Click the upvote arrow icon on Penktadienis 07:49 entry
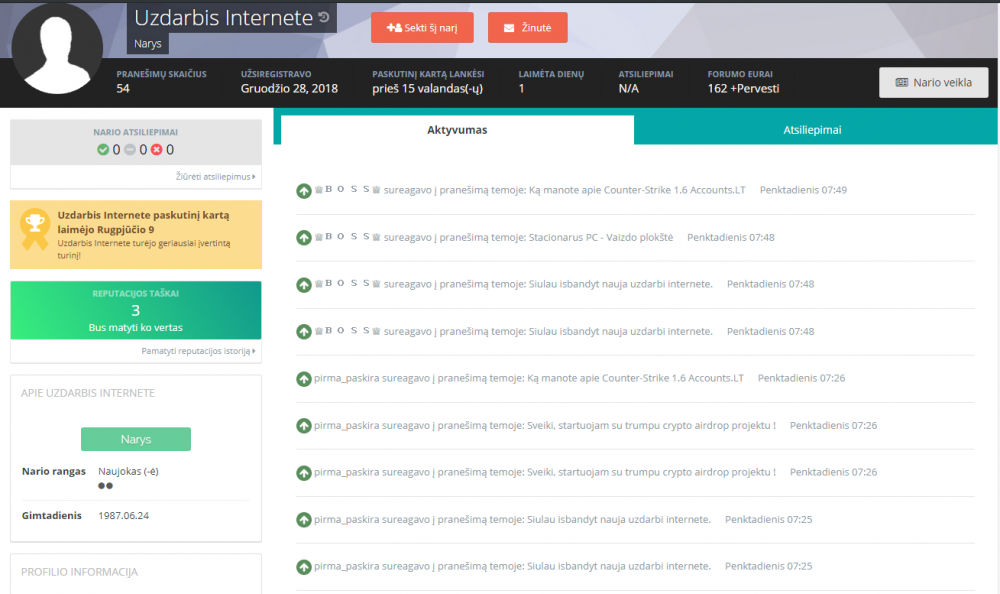 click(304, 191)
